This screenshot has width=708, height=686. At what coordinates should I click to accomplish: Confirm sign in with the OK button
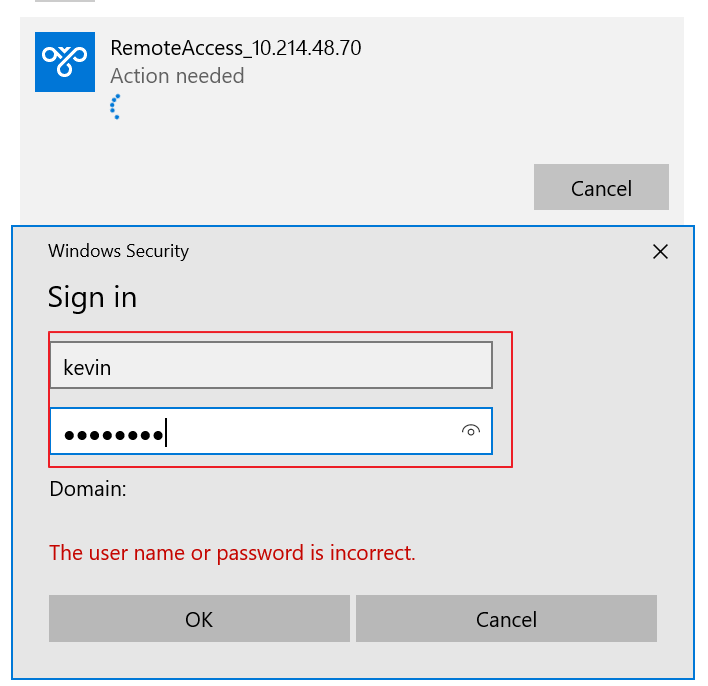[x=199, y=619]
